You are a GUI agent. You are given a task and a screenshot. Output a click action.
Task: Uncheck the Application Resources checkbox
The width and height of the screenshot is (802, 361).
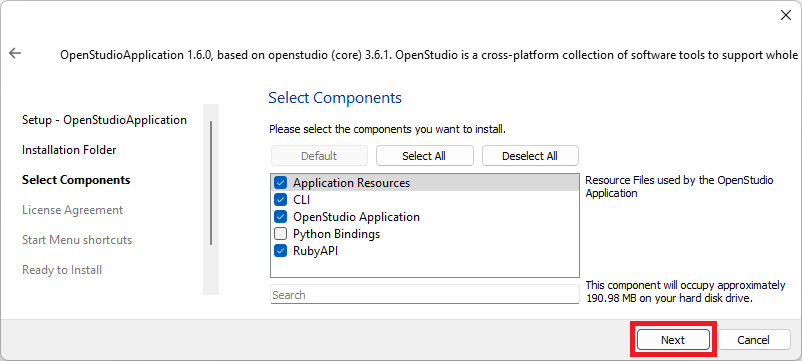[x=280, y=183]
